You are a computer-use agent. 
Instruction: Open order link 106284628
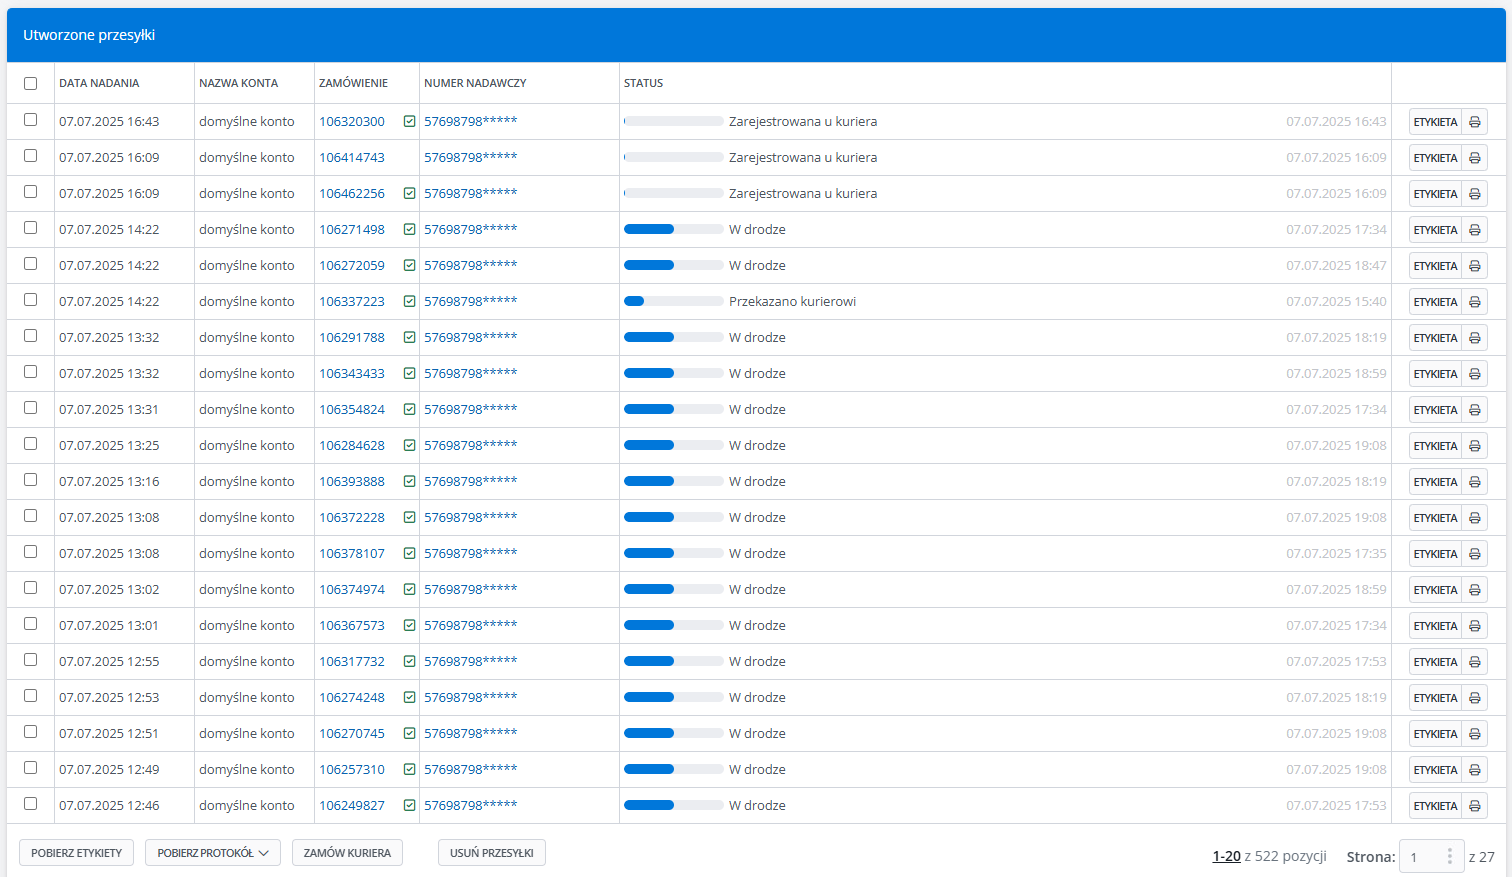[x=352, y=446]
